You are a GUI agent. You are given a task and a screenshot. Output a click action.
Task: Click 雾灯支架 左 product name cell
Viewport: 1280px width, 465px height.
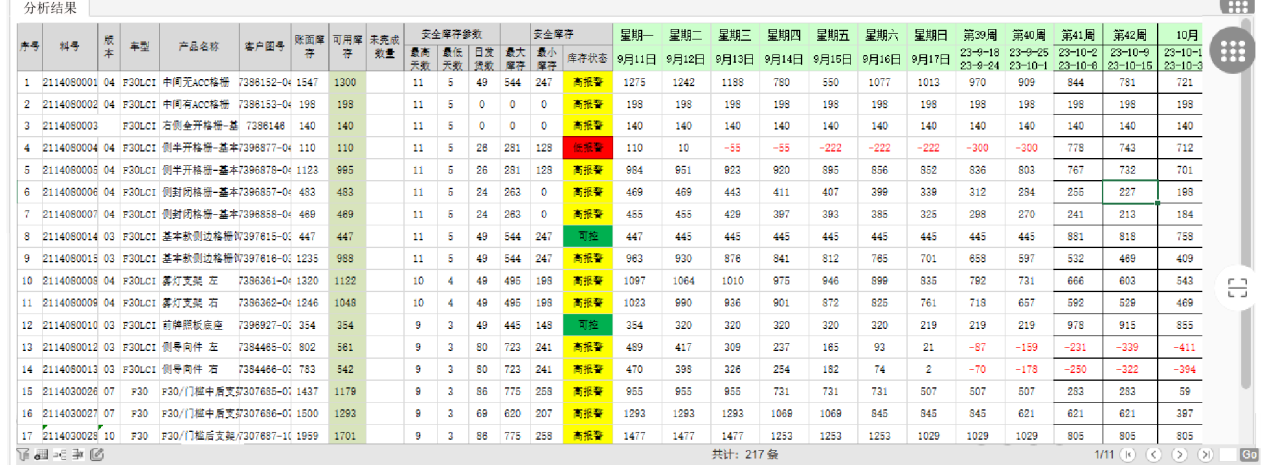[199, 281]
